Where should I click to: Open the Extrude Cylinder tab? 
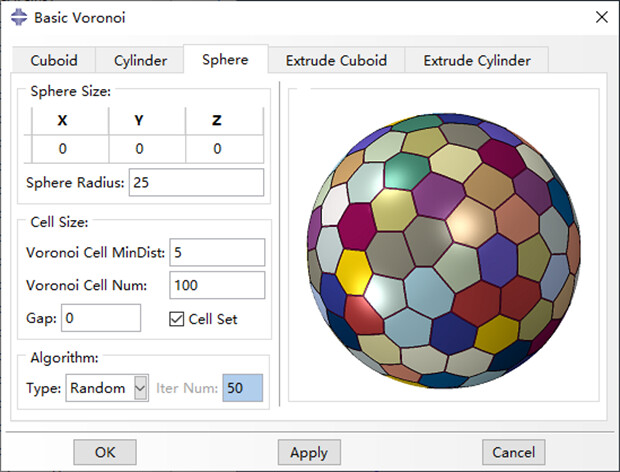pyautogui.click(x=476, y=60)
